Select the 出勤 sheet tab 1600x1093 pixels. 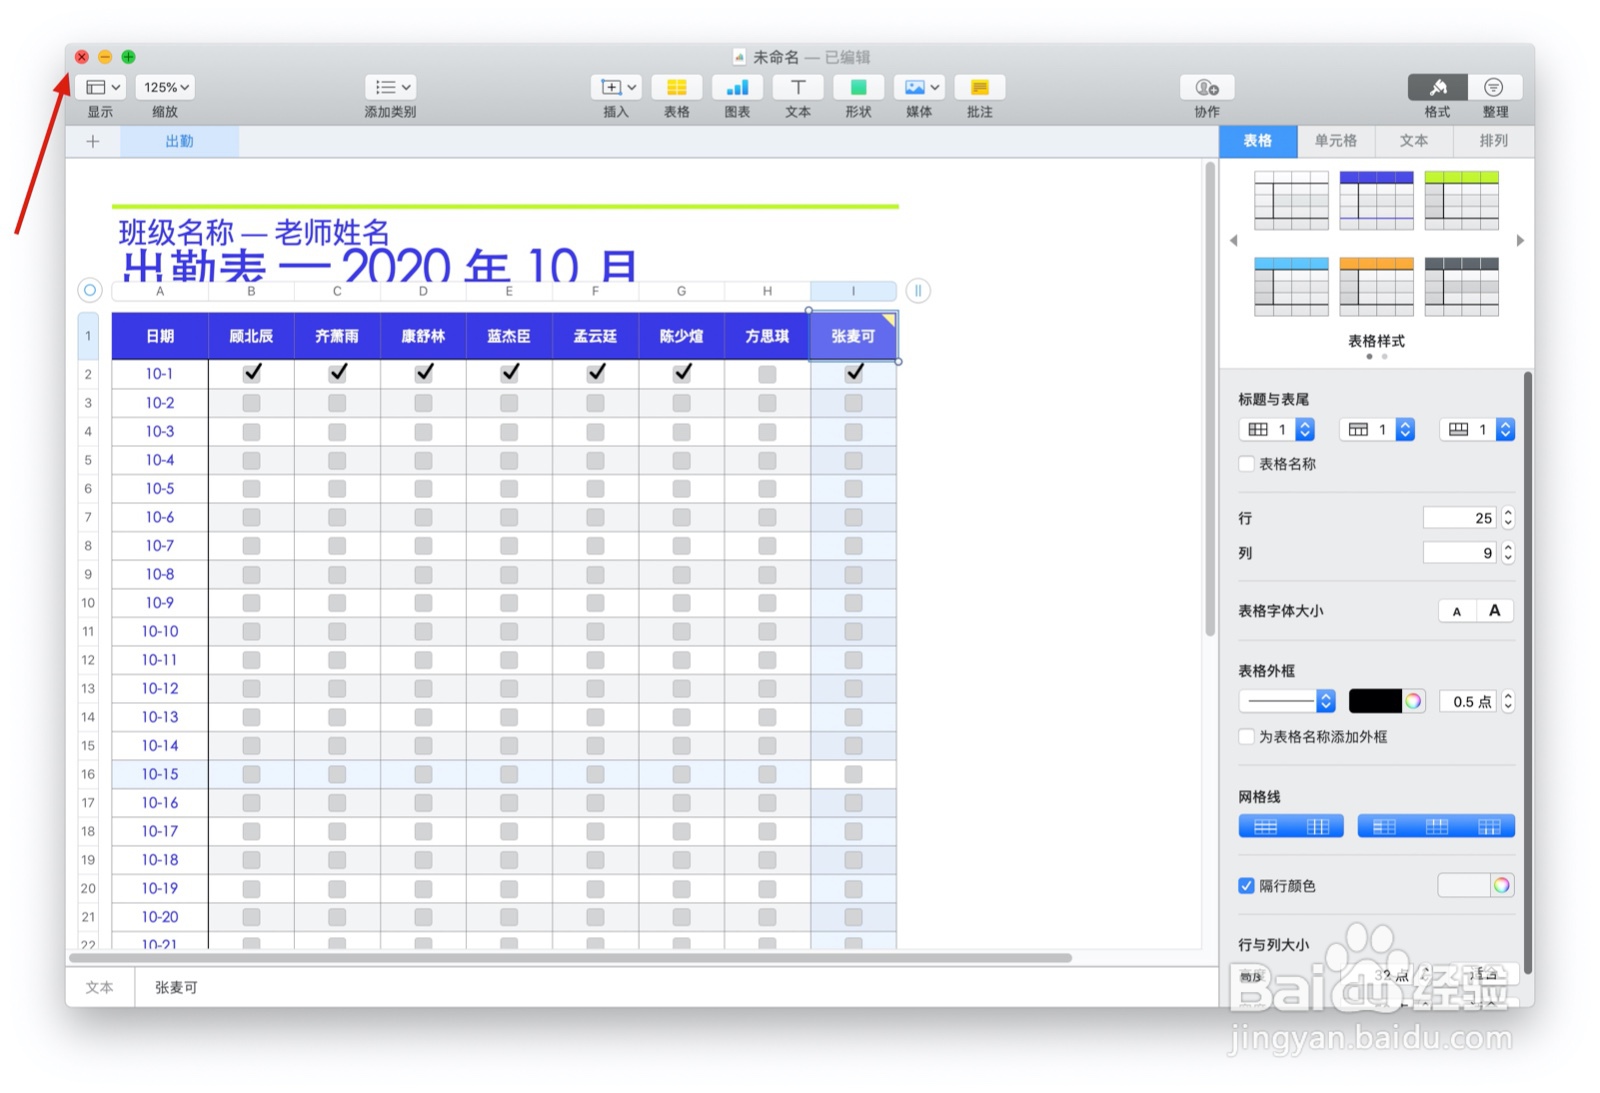[179, 141]
